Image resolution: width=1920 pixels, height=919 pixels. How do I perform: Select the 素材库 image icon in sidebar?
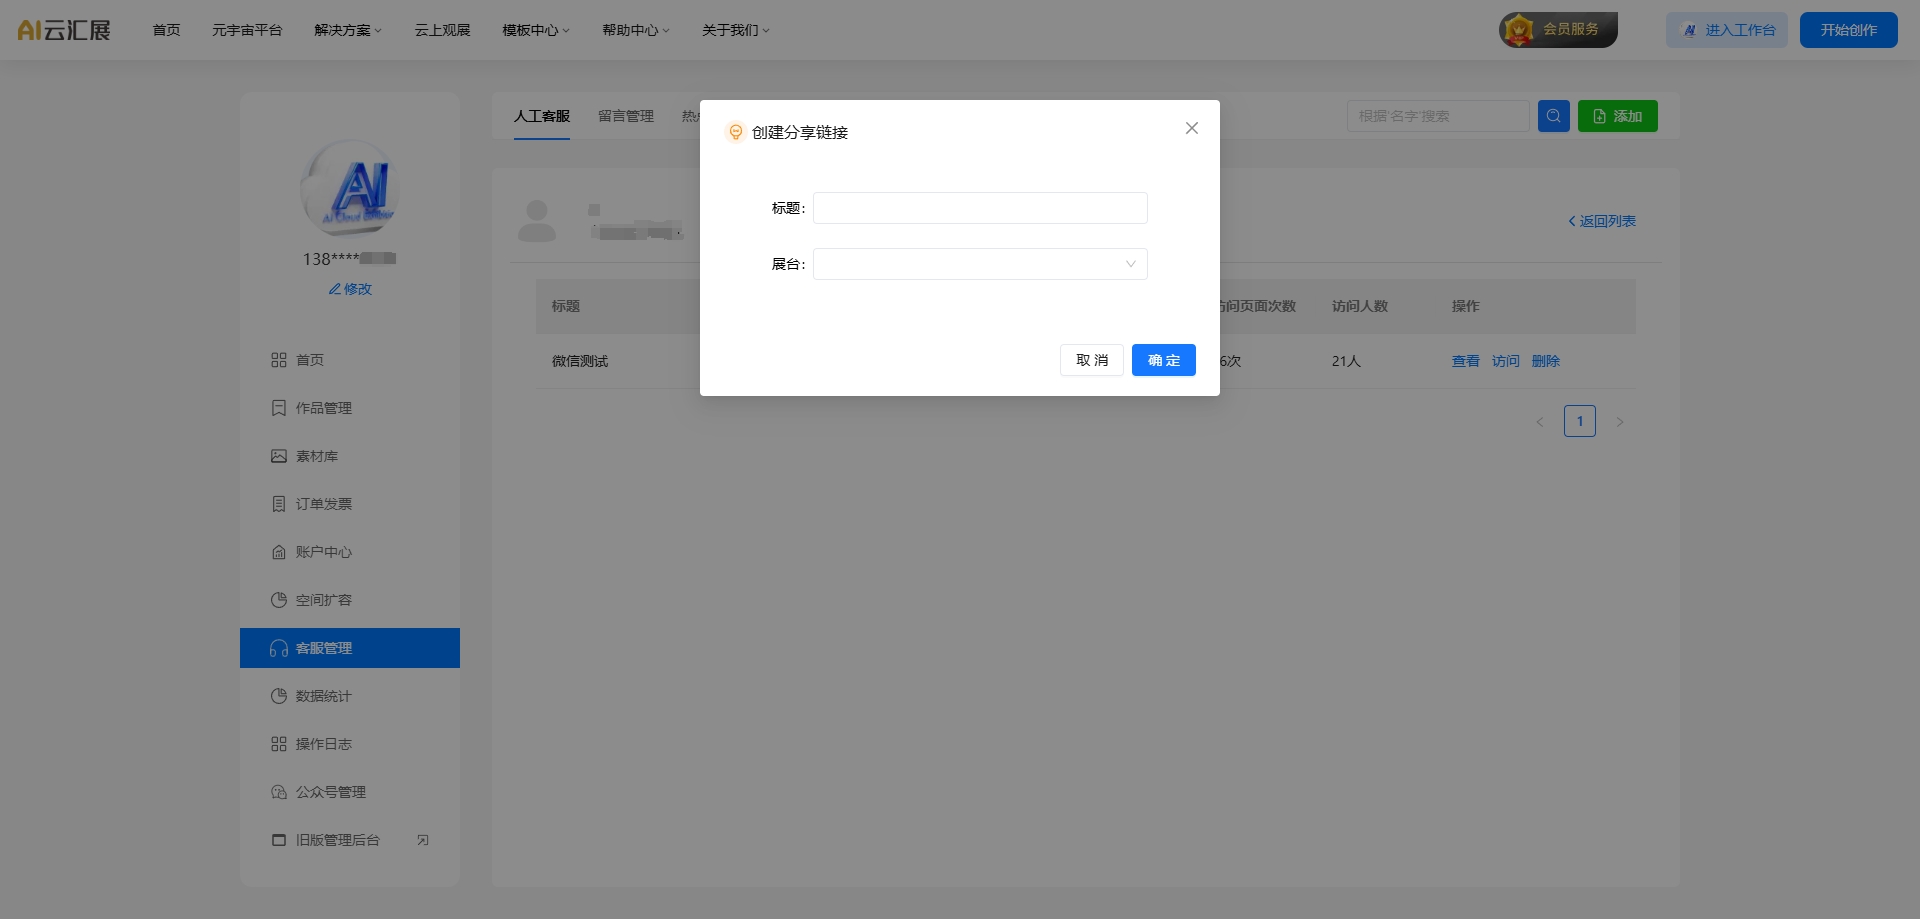(280, 456)
